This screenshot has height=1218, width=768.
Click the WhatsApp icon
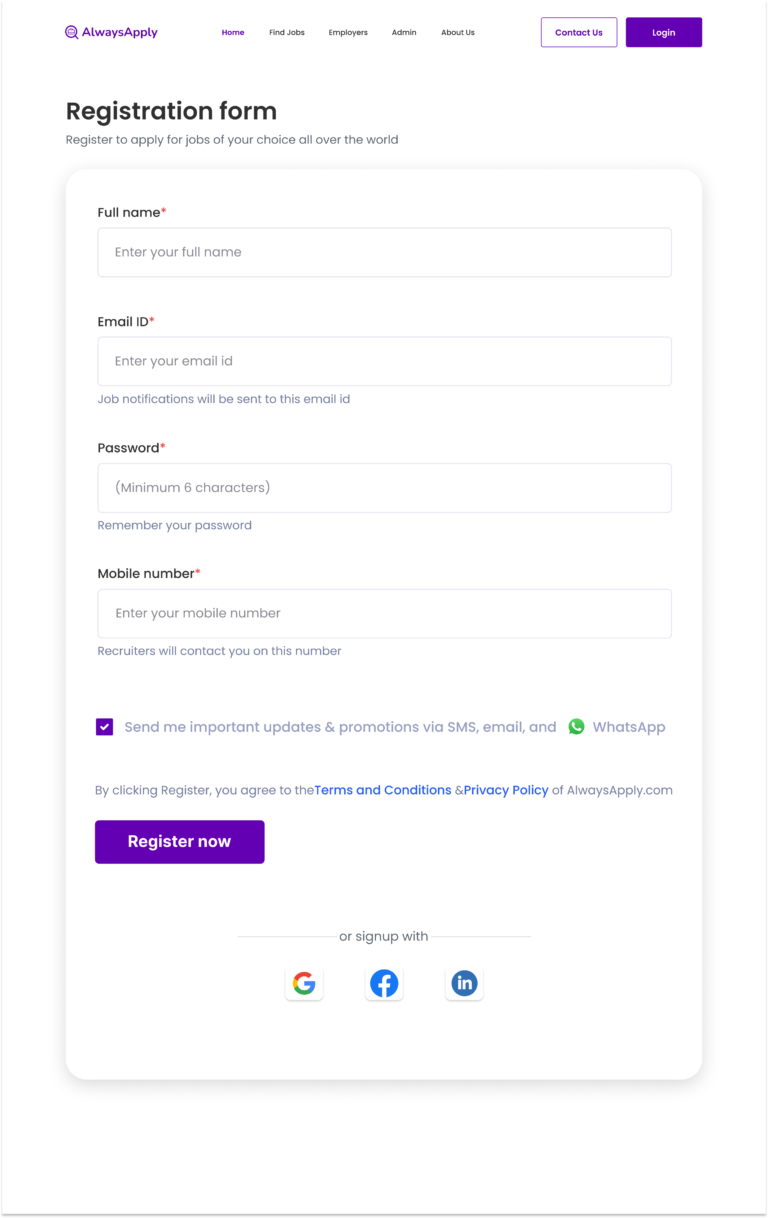(576, 727)
